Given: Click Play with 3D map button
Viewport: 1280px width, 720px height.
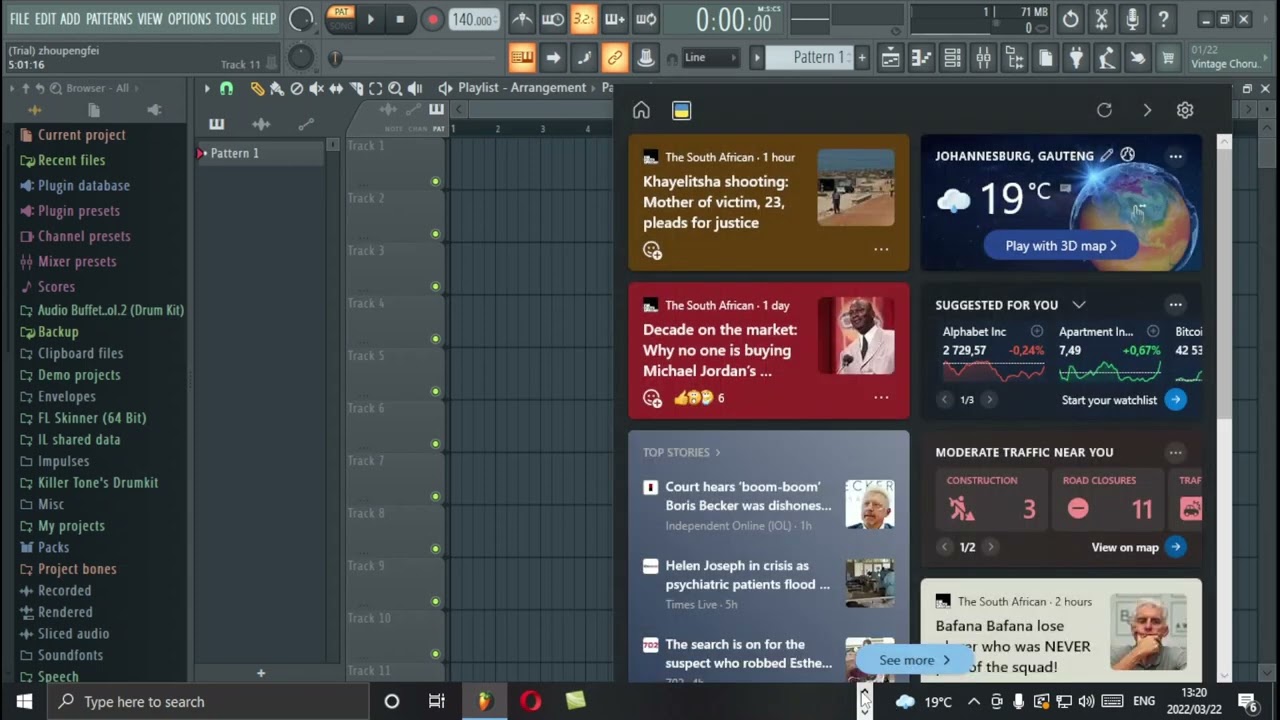Looking at the screenshot, I should [1061, 246].
